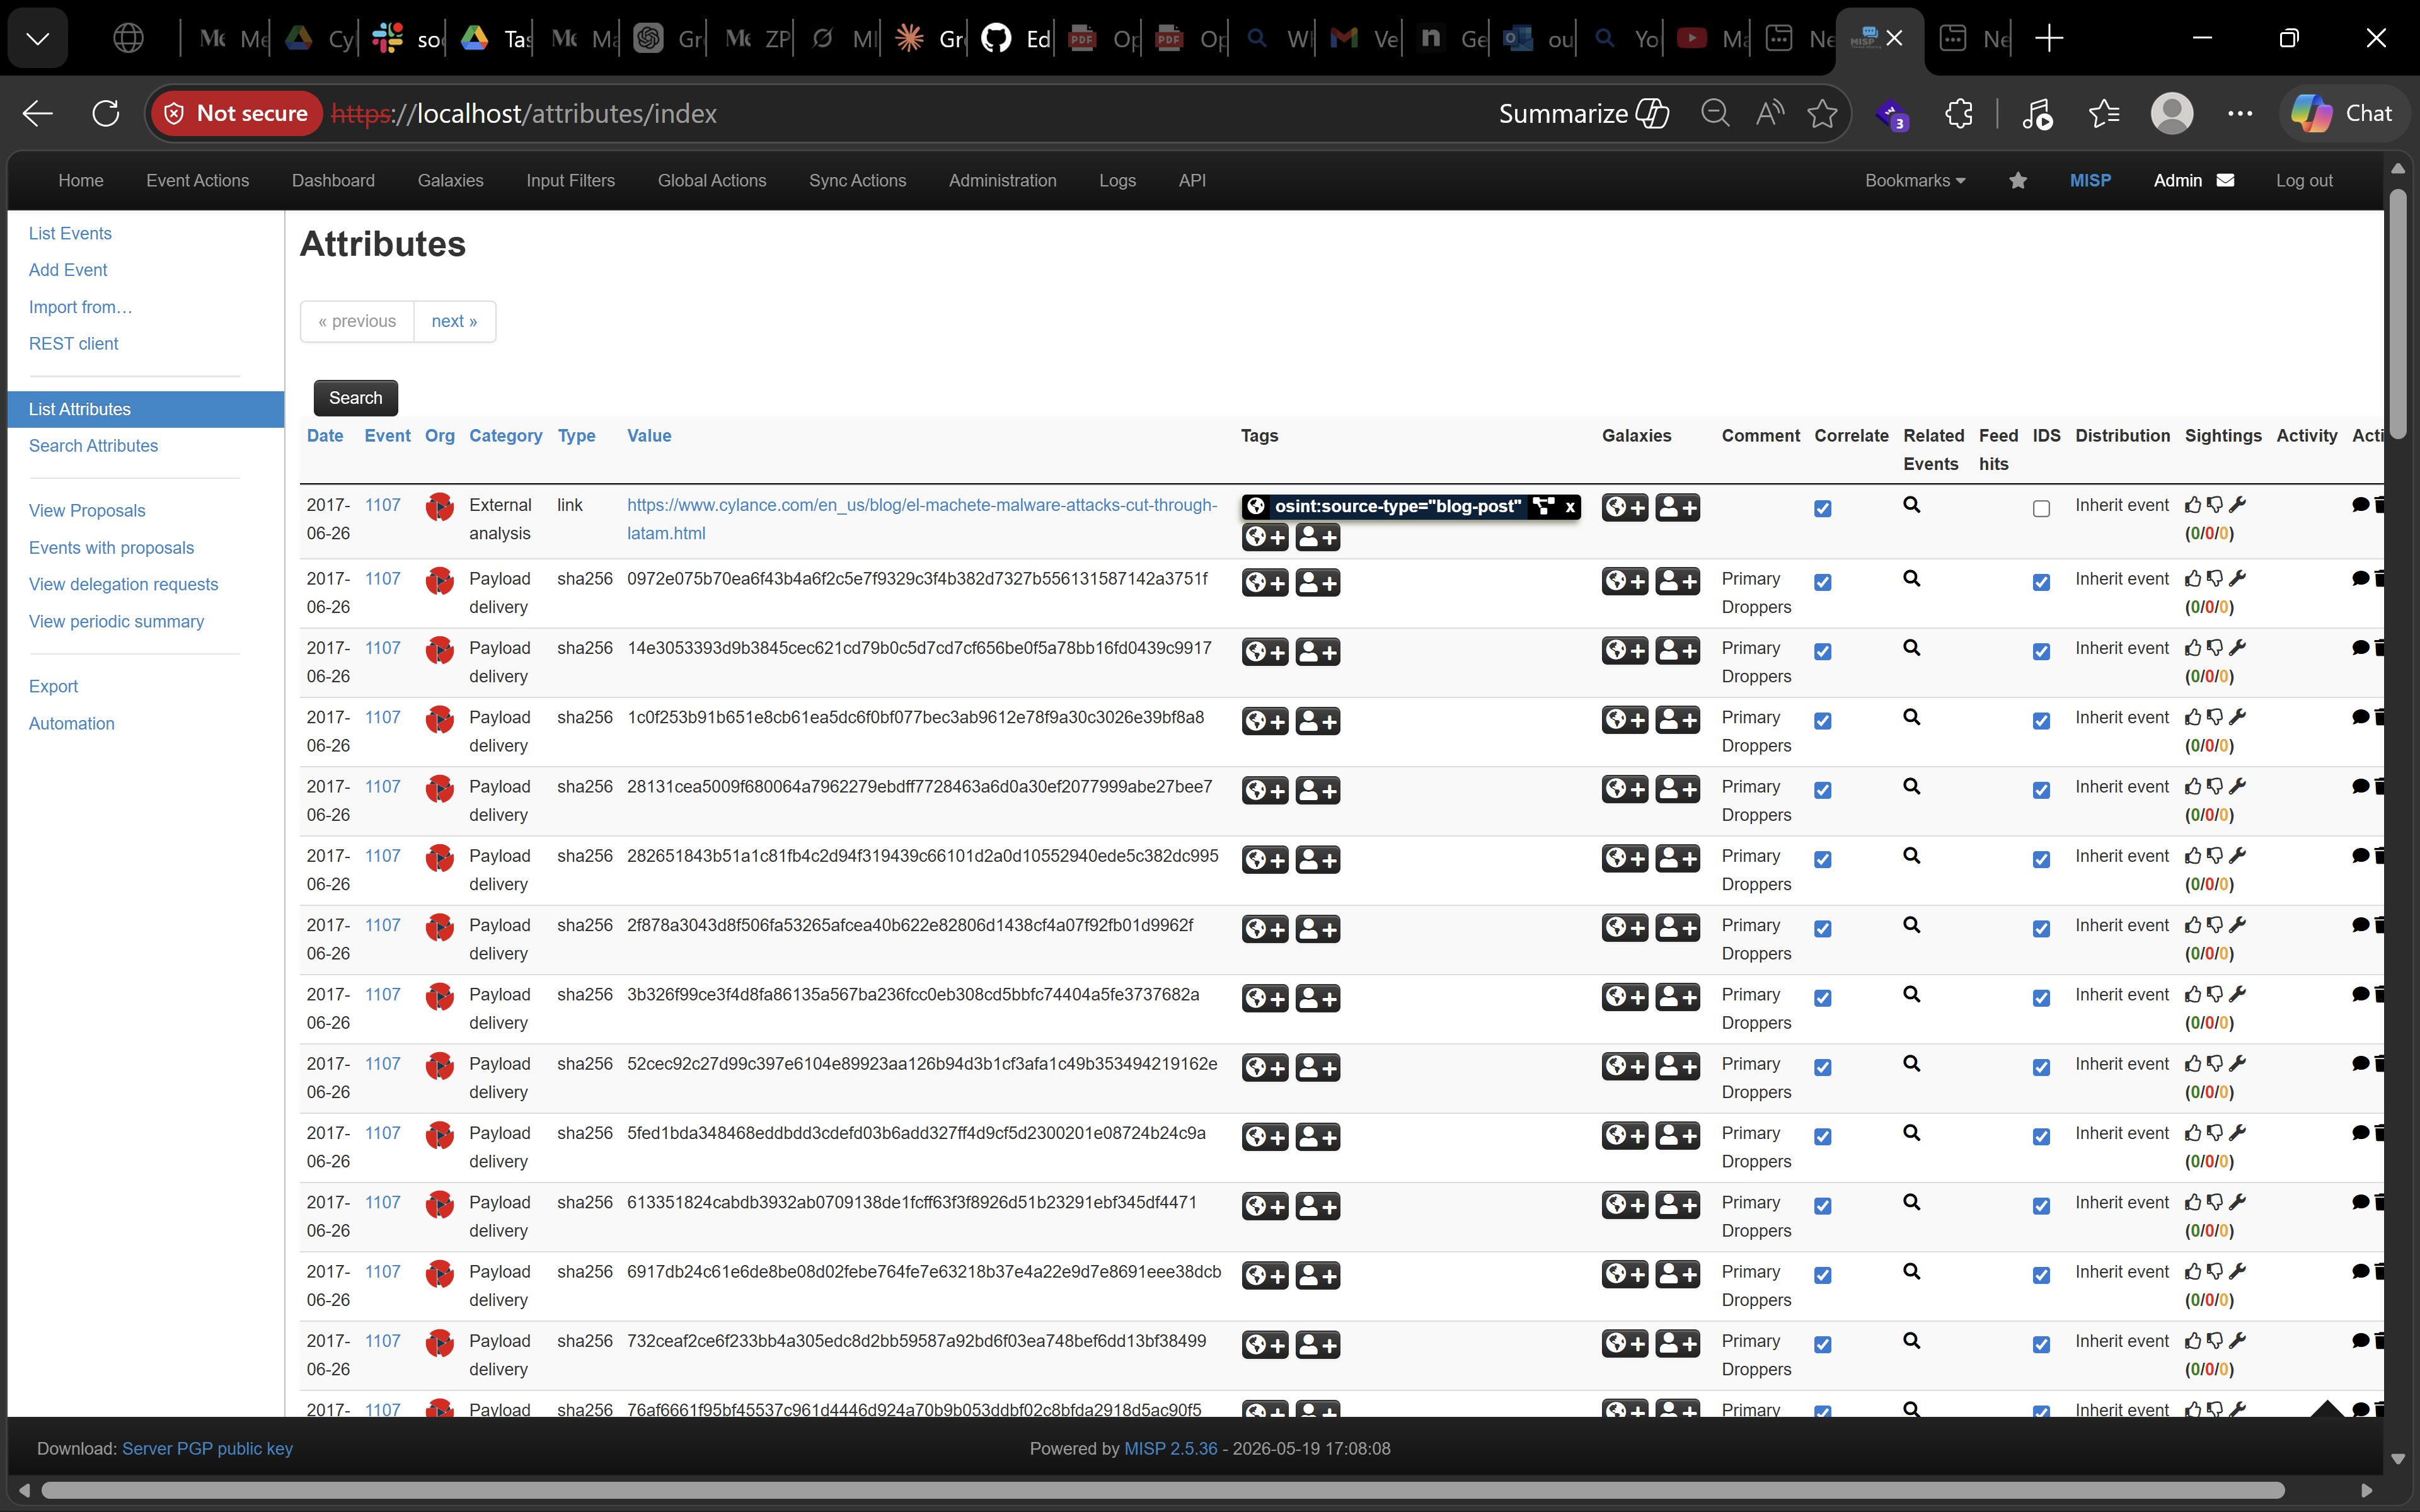2420x1512 pixels.
Task: Open browser Settings and more ellipsis
Action: point(2240,114)
